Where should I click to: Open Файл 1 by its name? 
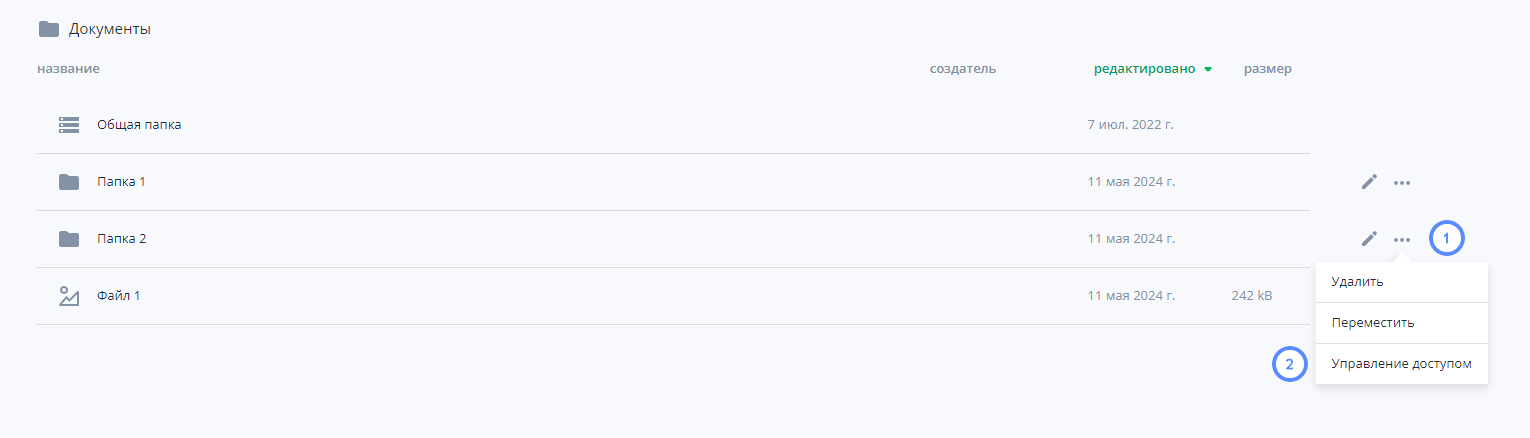118,296
